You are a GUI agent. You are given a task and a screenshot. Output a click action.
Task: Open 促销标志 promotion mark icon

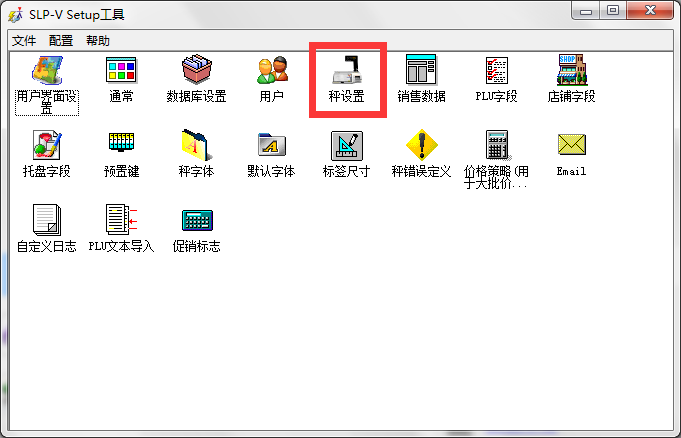pos(197,220)
